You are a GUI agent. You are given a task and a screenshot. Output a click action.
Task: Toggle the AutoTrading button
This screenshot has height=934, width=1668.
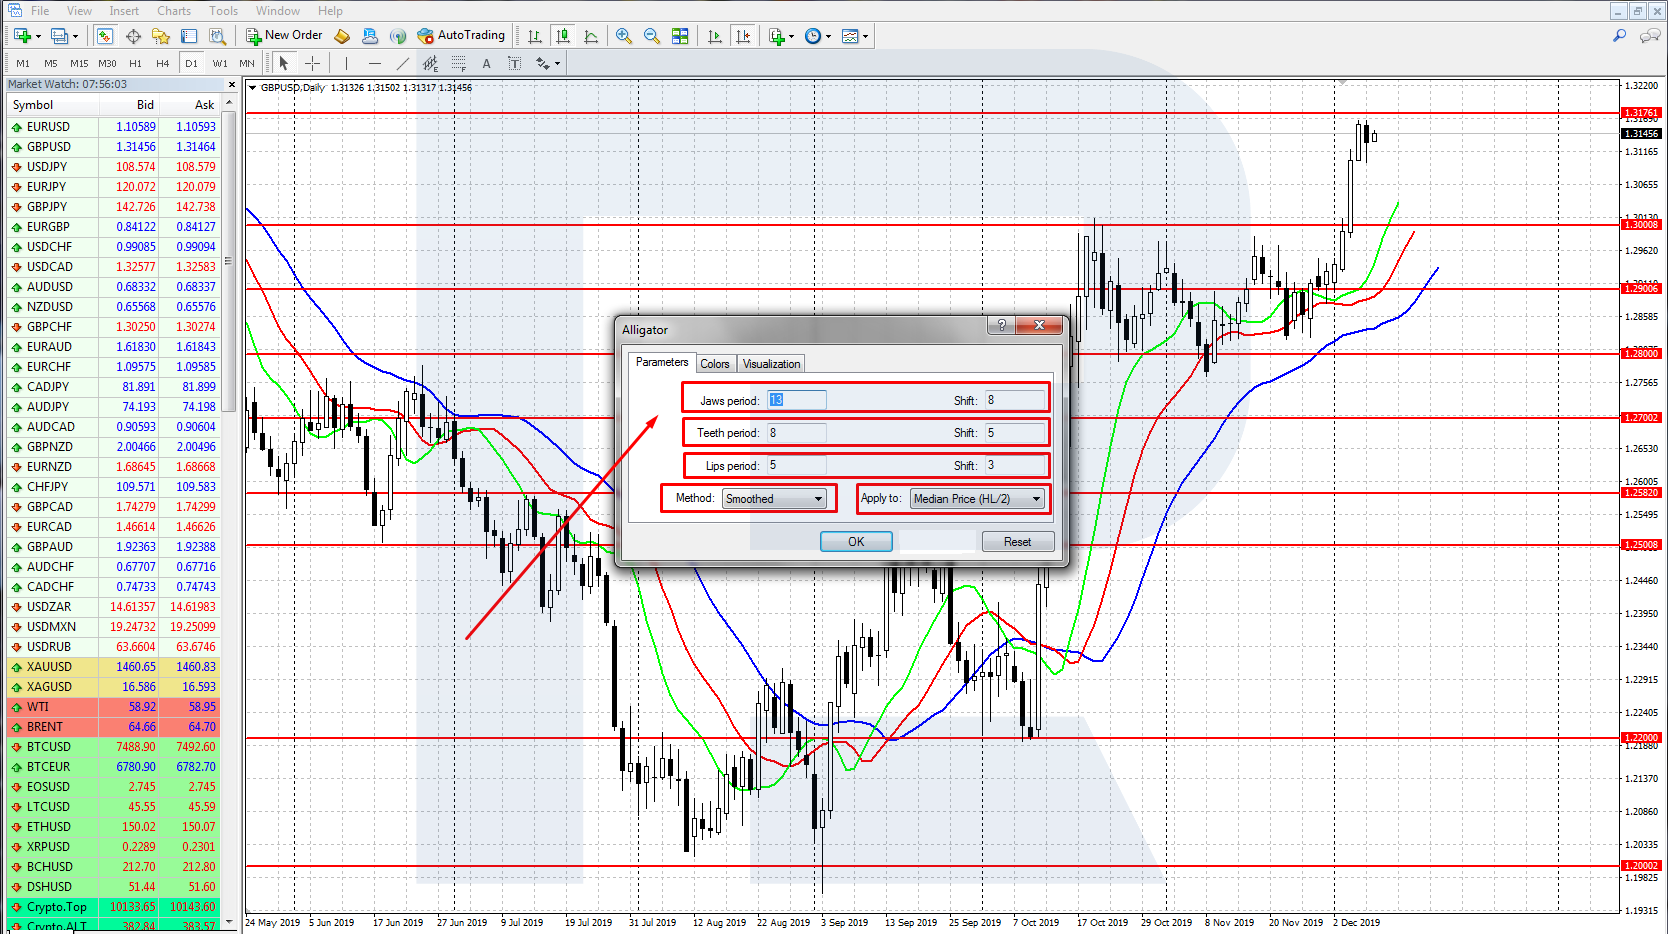tap(461, 35)
